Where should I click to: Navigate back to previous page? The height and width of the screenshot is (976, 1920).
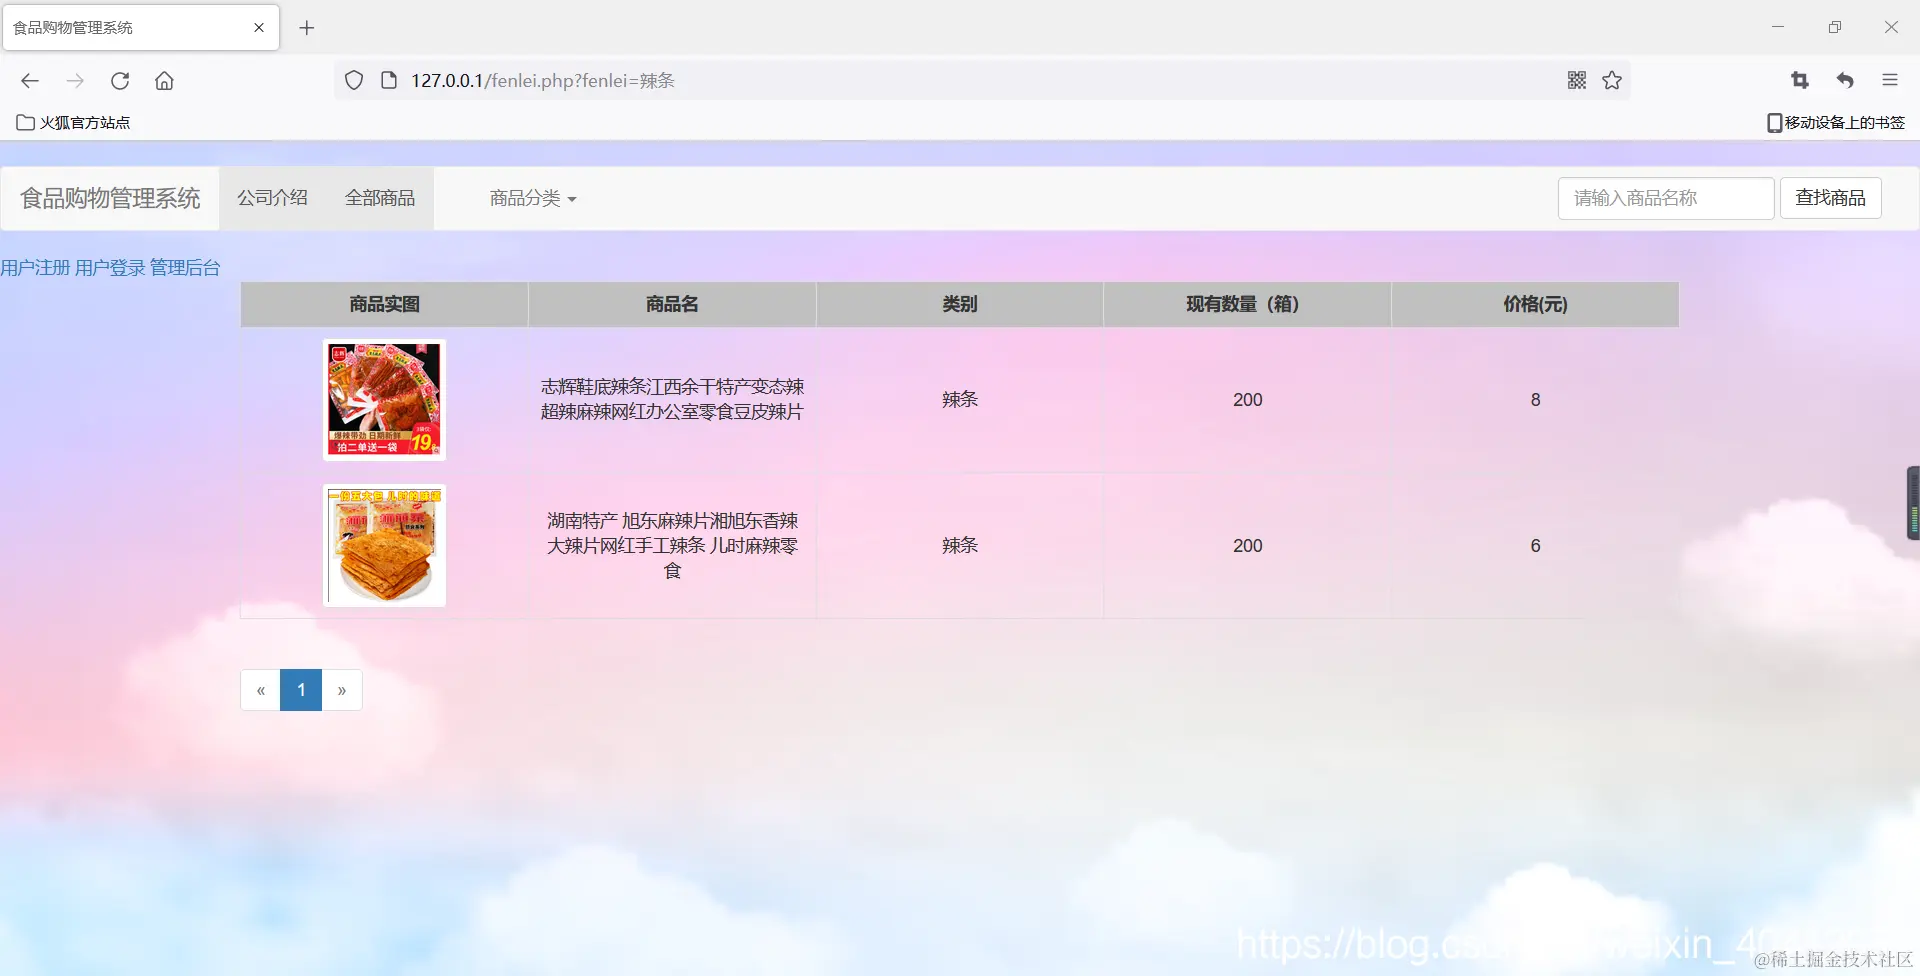coord(29,81)
